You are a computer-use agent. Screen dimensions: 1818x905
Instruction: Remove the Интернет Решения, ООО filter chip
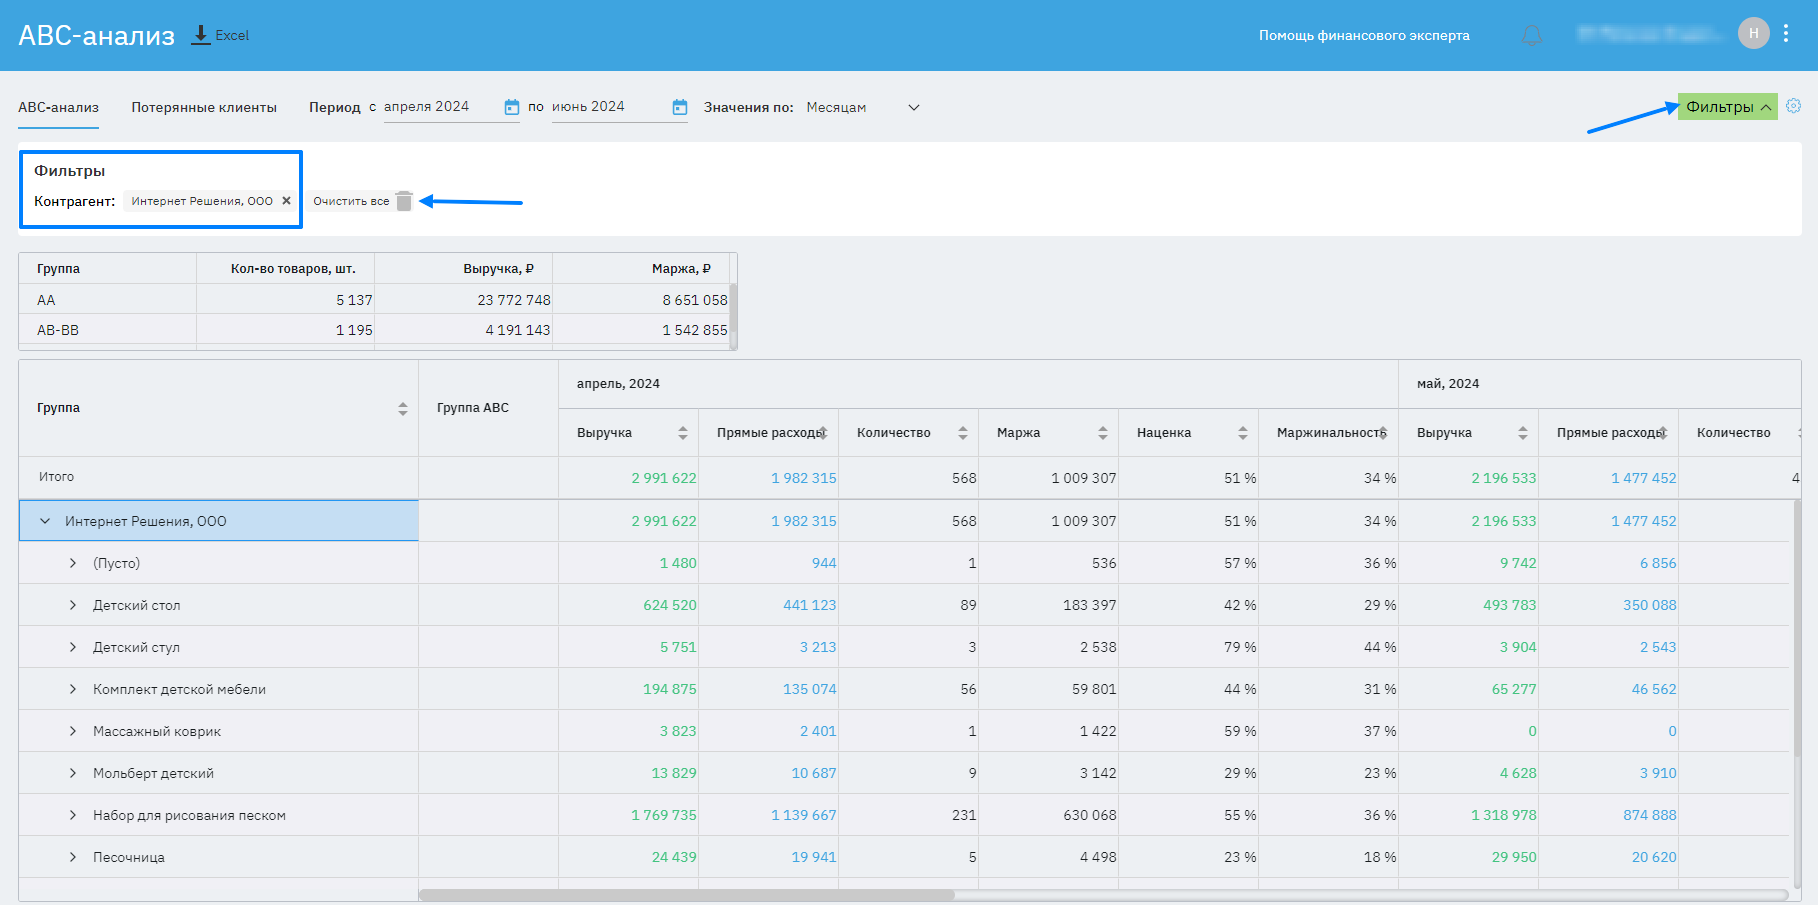286,201
